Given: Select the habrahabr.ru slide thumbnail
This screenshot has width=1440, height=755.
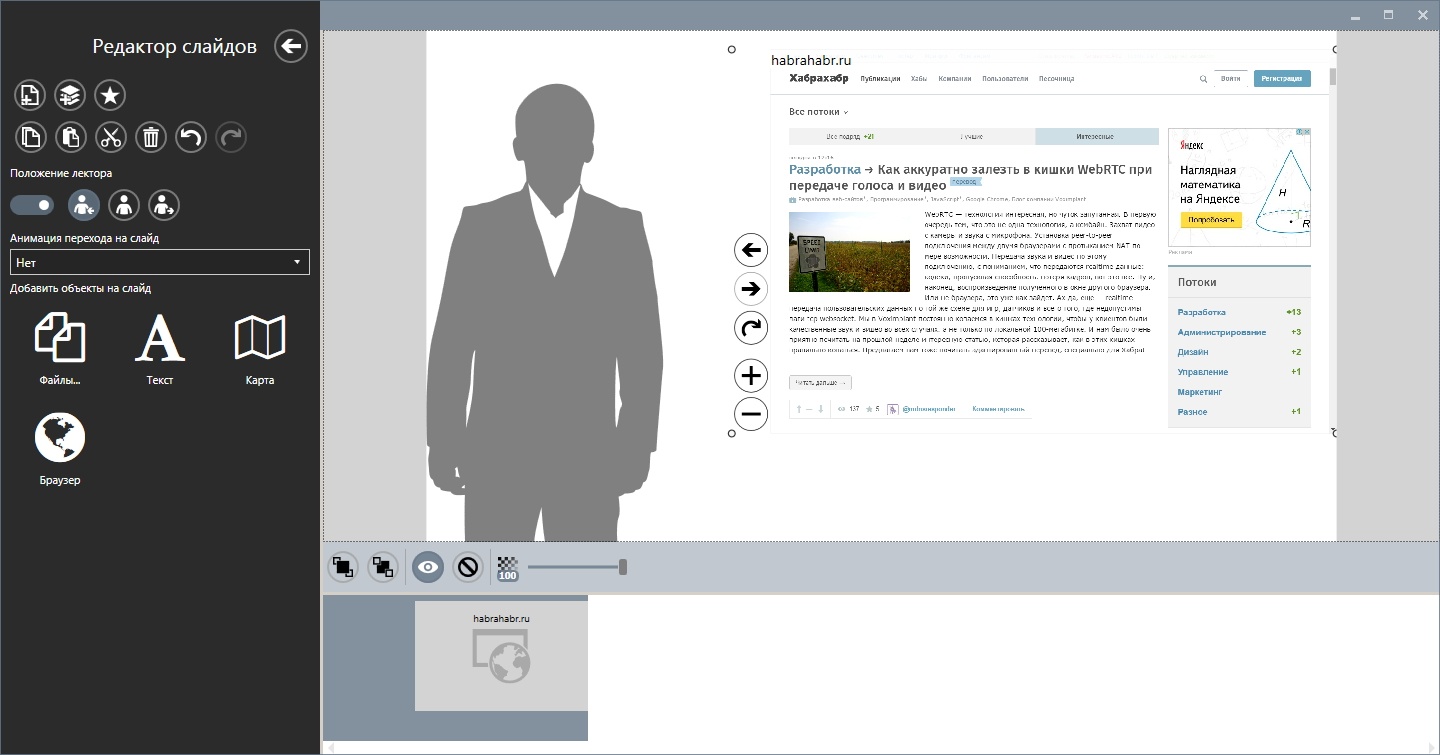Looking at the screenshot, I should click(x=501, y=656).
